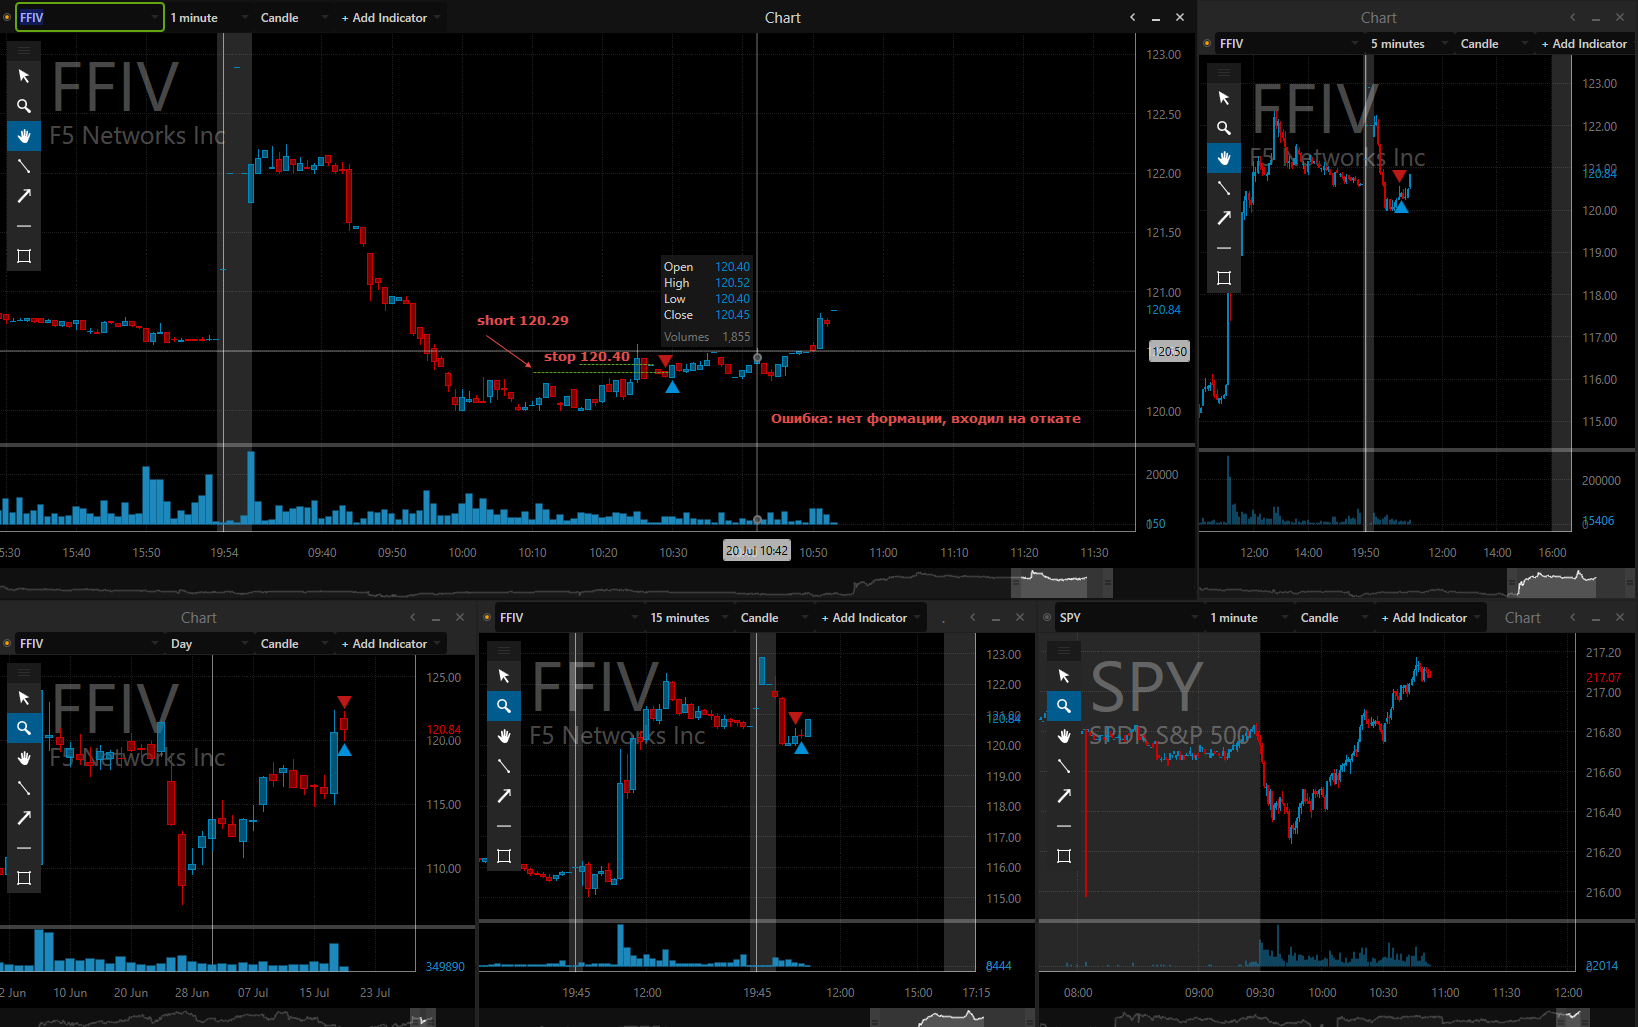The width and height of the screenshot is (1638, 1027).
Task: Select the arrow tool in the 5 minutes chart
Action: tap(1224, 218)
